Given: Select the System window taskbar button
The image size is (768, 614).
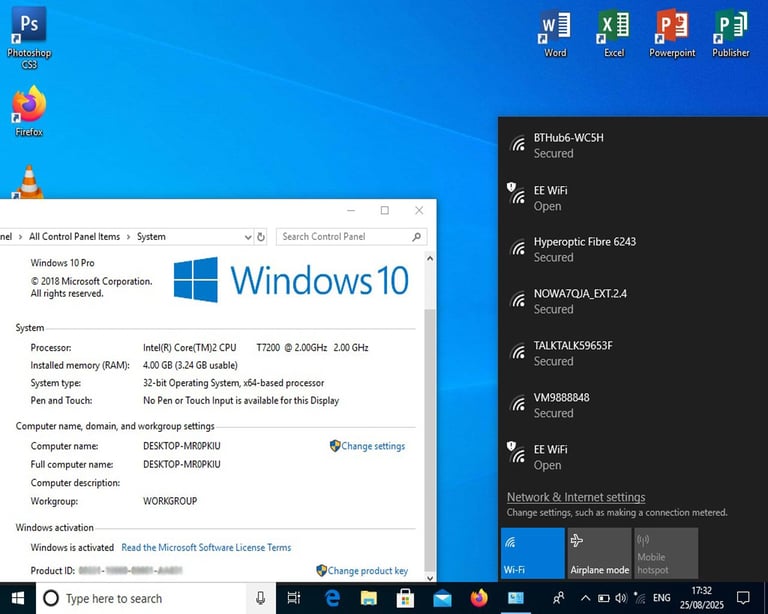Looking at the screenshot, I should [x=515, y=598].
